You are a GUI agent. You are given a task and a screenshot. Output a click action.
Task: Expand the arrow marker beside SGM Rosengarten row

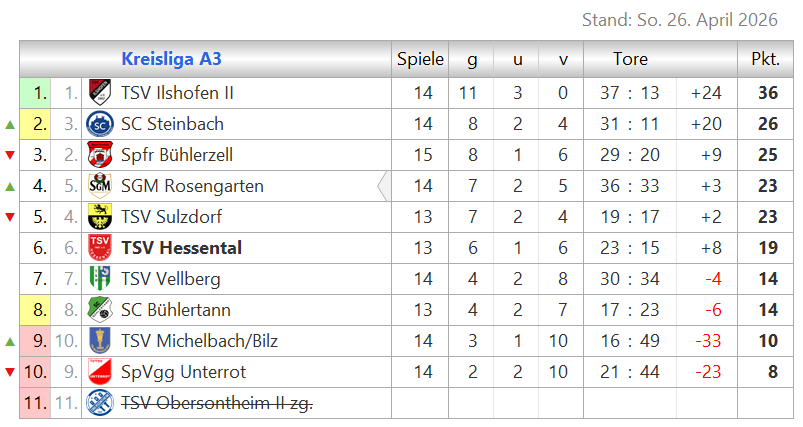(383, 186)
